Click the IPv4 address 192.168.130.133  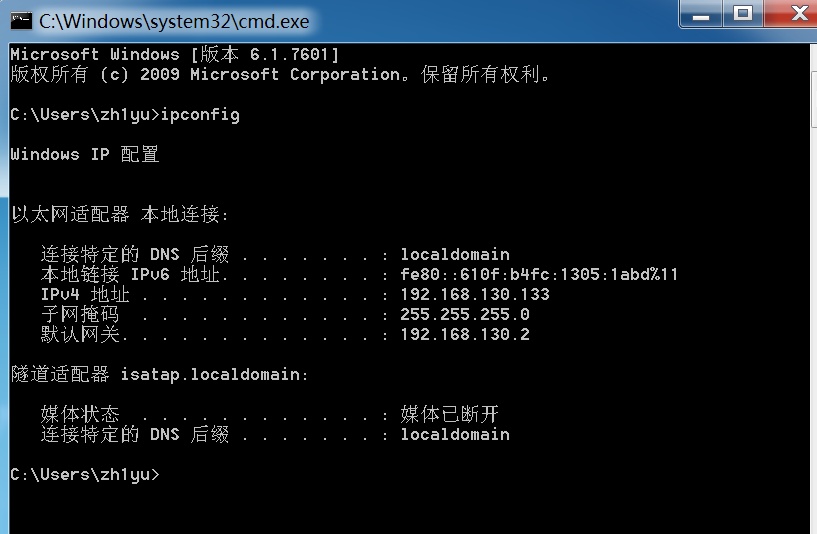(474, 295)
